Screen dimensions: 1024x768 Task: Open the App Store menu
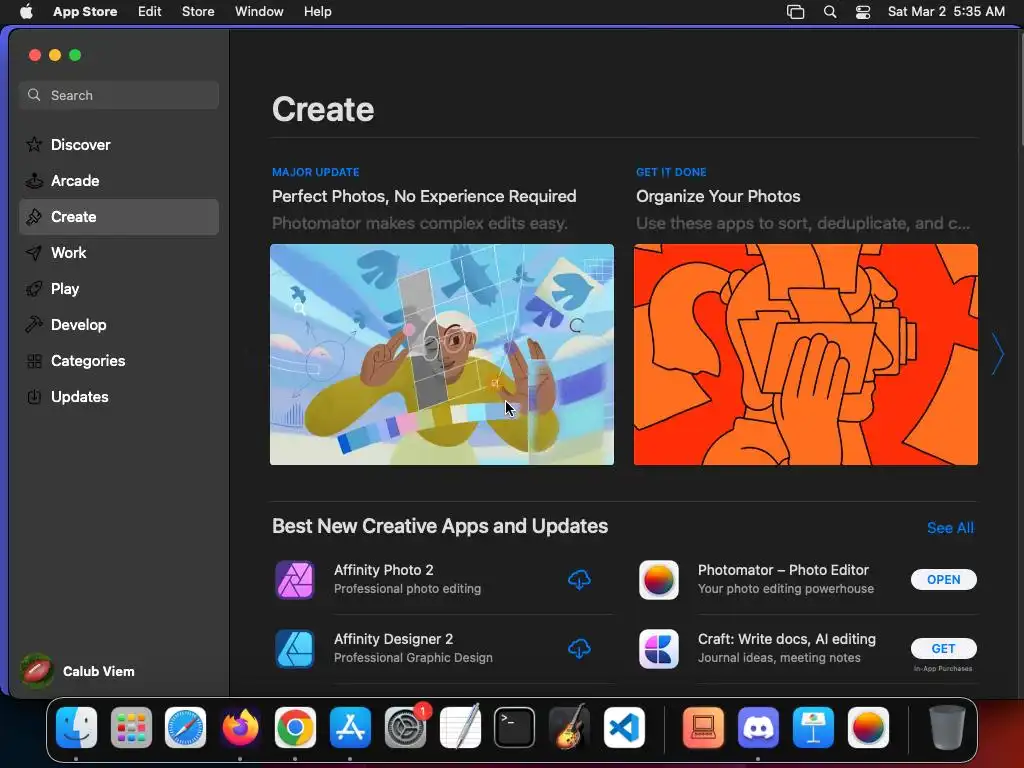85,12
